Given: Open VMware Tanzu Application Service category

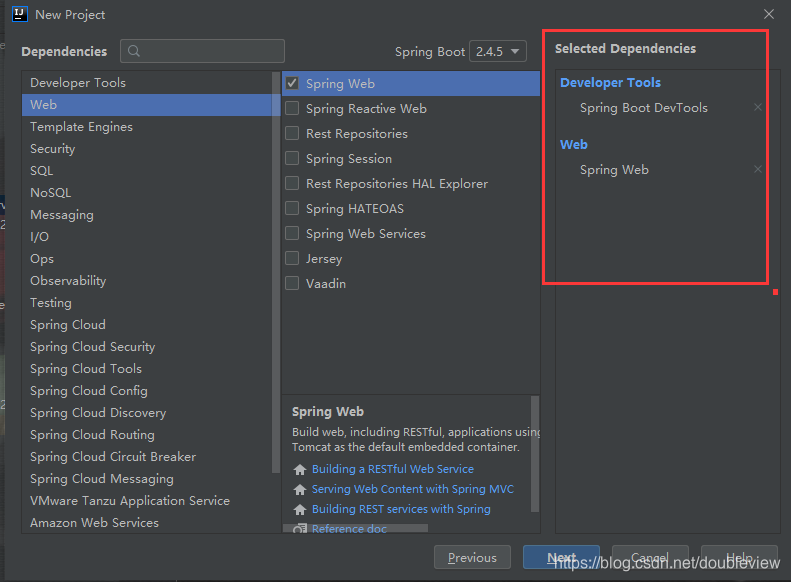Looking at the screenshot, I should (x=147, y=501).
